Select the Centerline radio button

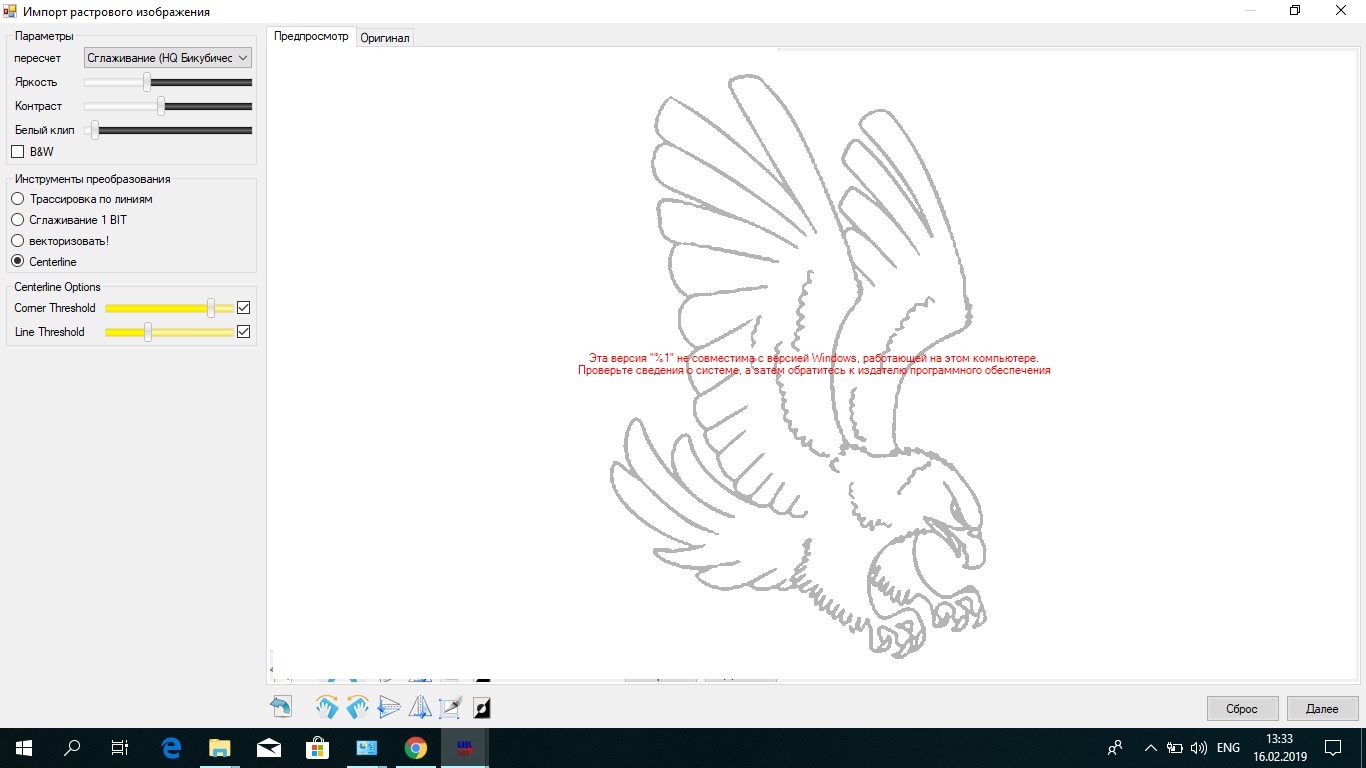pyautogui.click(x=17, y=261)
